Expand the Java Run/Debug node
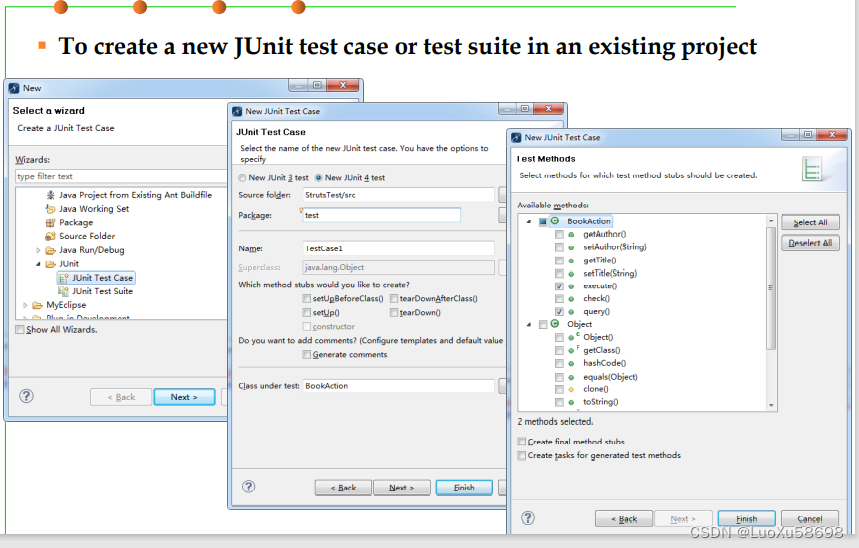The image size is (859, 548). click(38, 250)
